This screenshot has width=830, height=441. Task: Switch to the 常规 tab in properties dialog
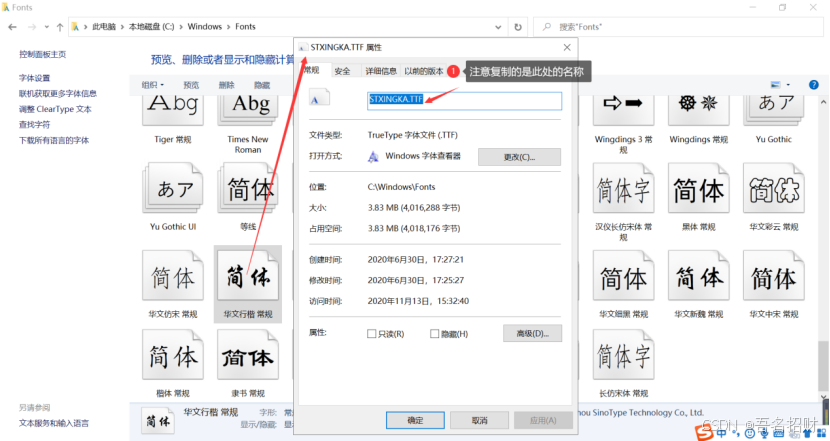coord(312,70)
